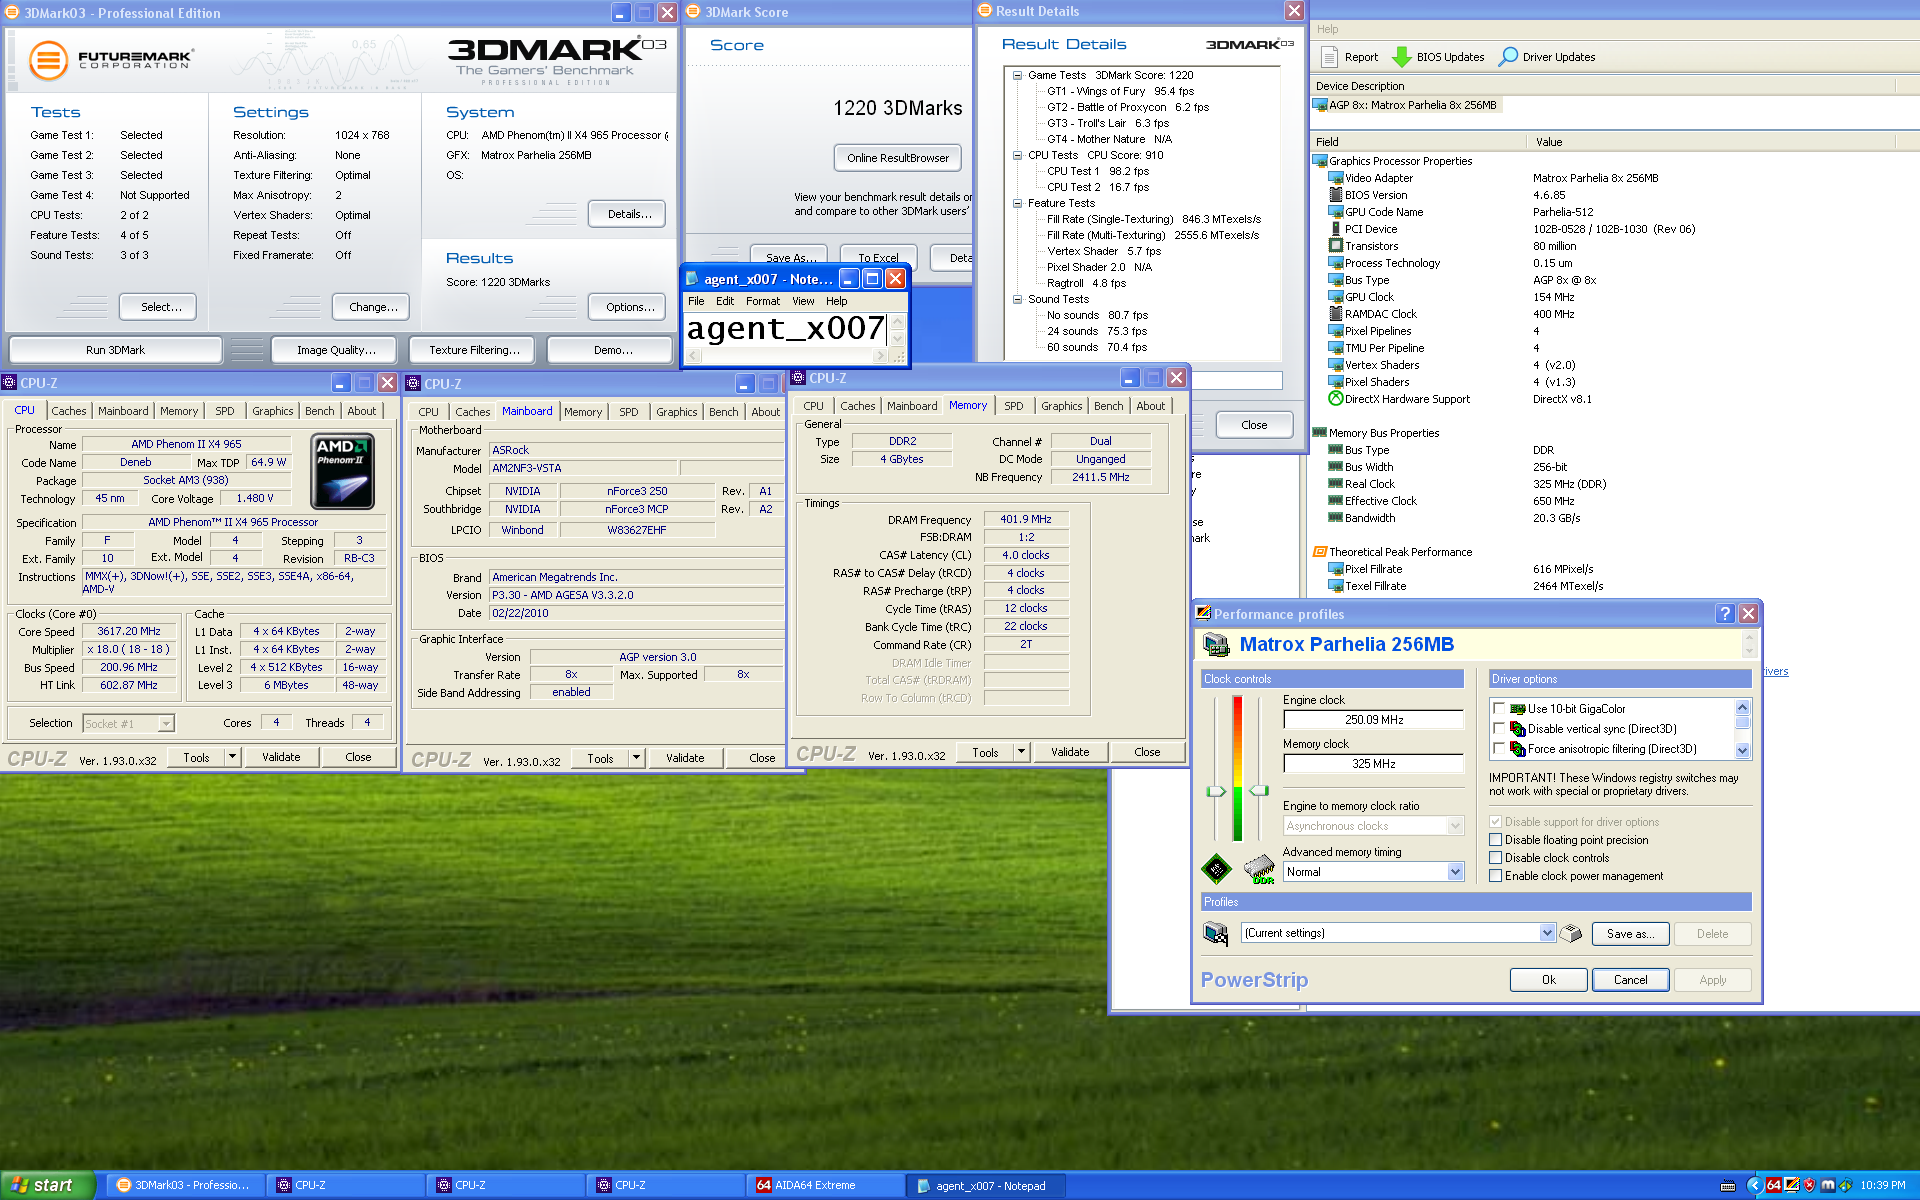Click the green BIOS Updates arrow icon
This screenshot has width=1920, height=1200.
(x=1401, y=57)
